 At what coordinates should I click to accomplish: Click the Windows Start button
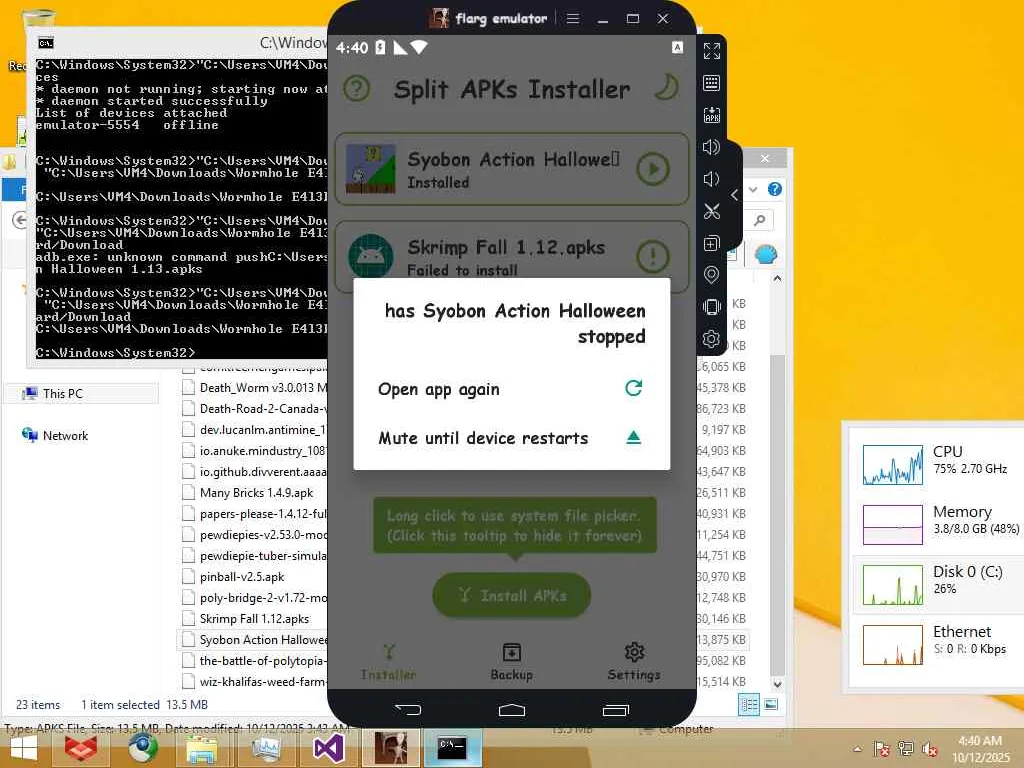coord(24,748)
